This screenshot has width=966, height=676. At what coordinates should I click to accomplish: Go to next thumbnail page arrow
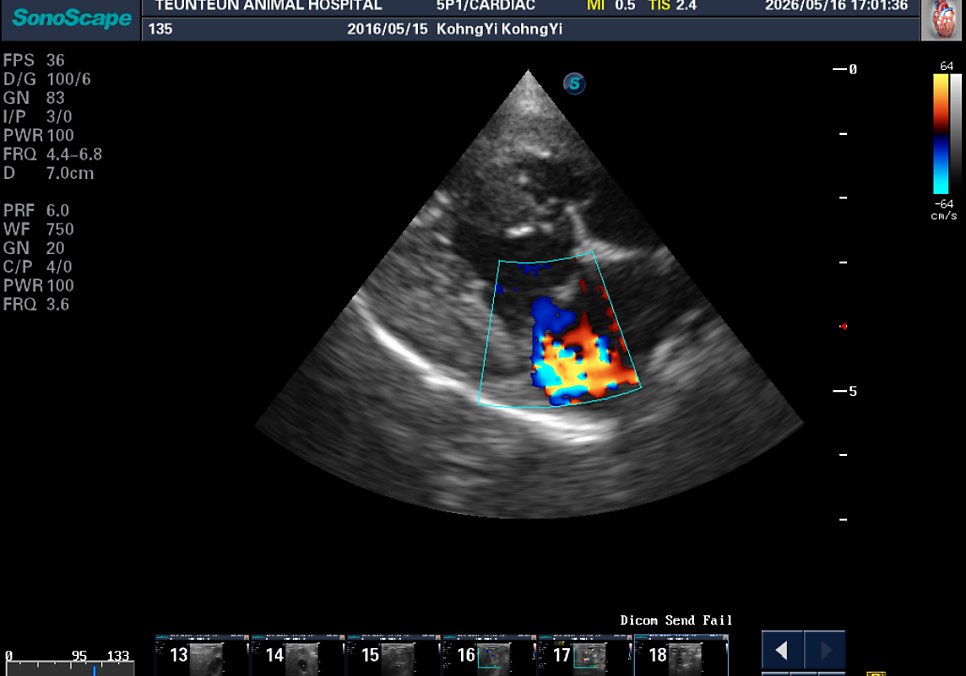pyautogui.click(x=825, y=650)
